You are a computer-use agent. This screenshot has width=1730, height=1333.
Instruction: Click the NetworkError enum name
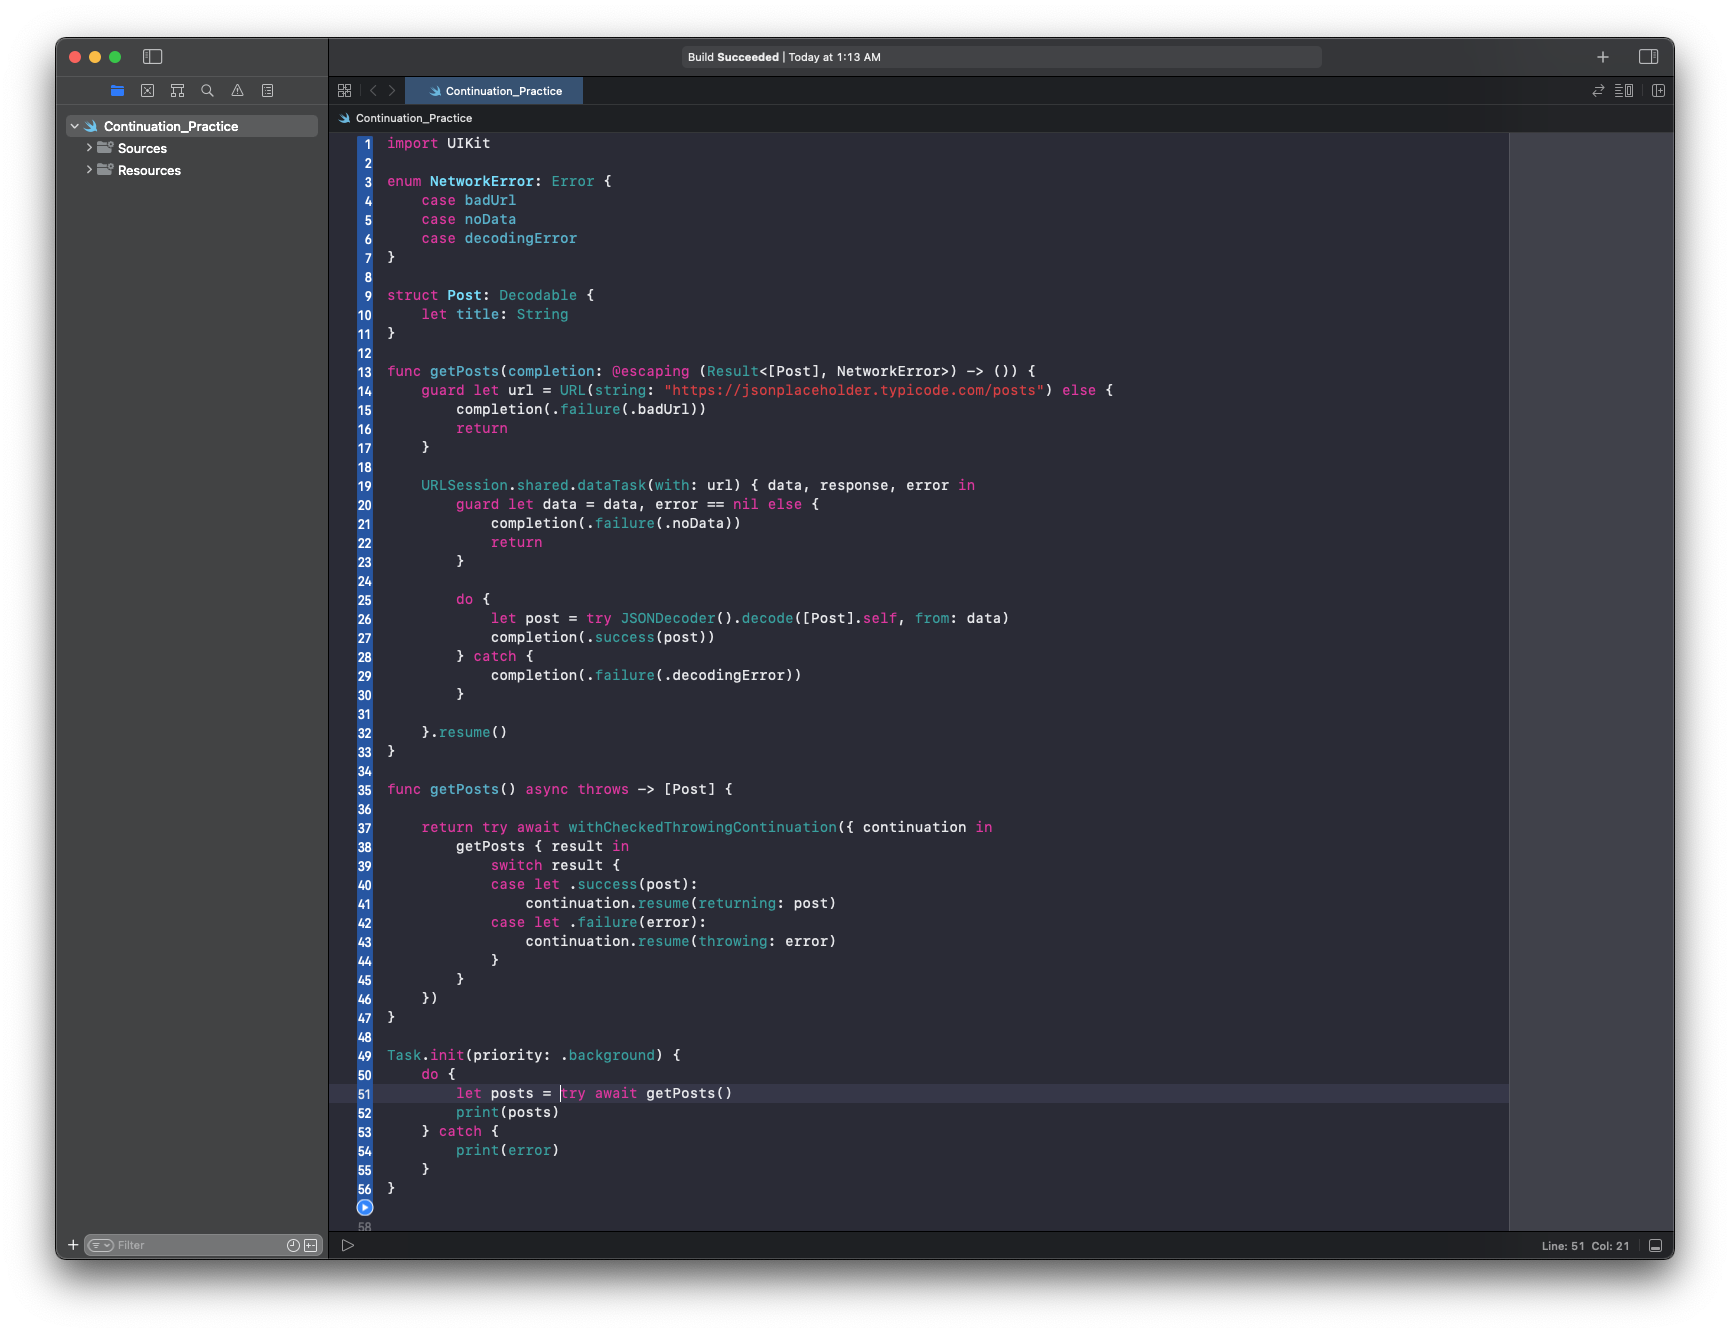pos(482,181)
